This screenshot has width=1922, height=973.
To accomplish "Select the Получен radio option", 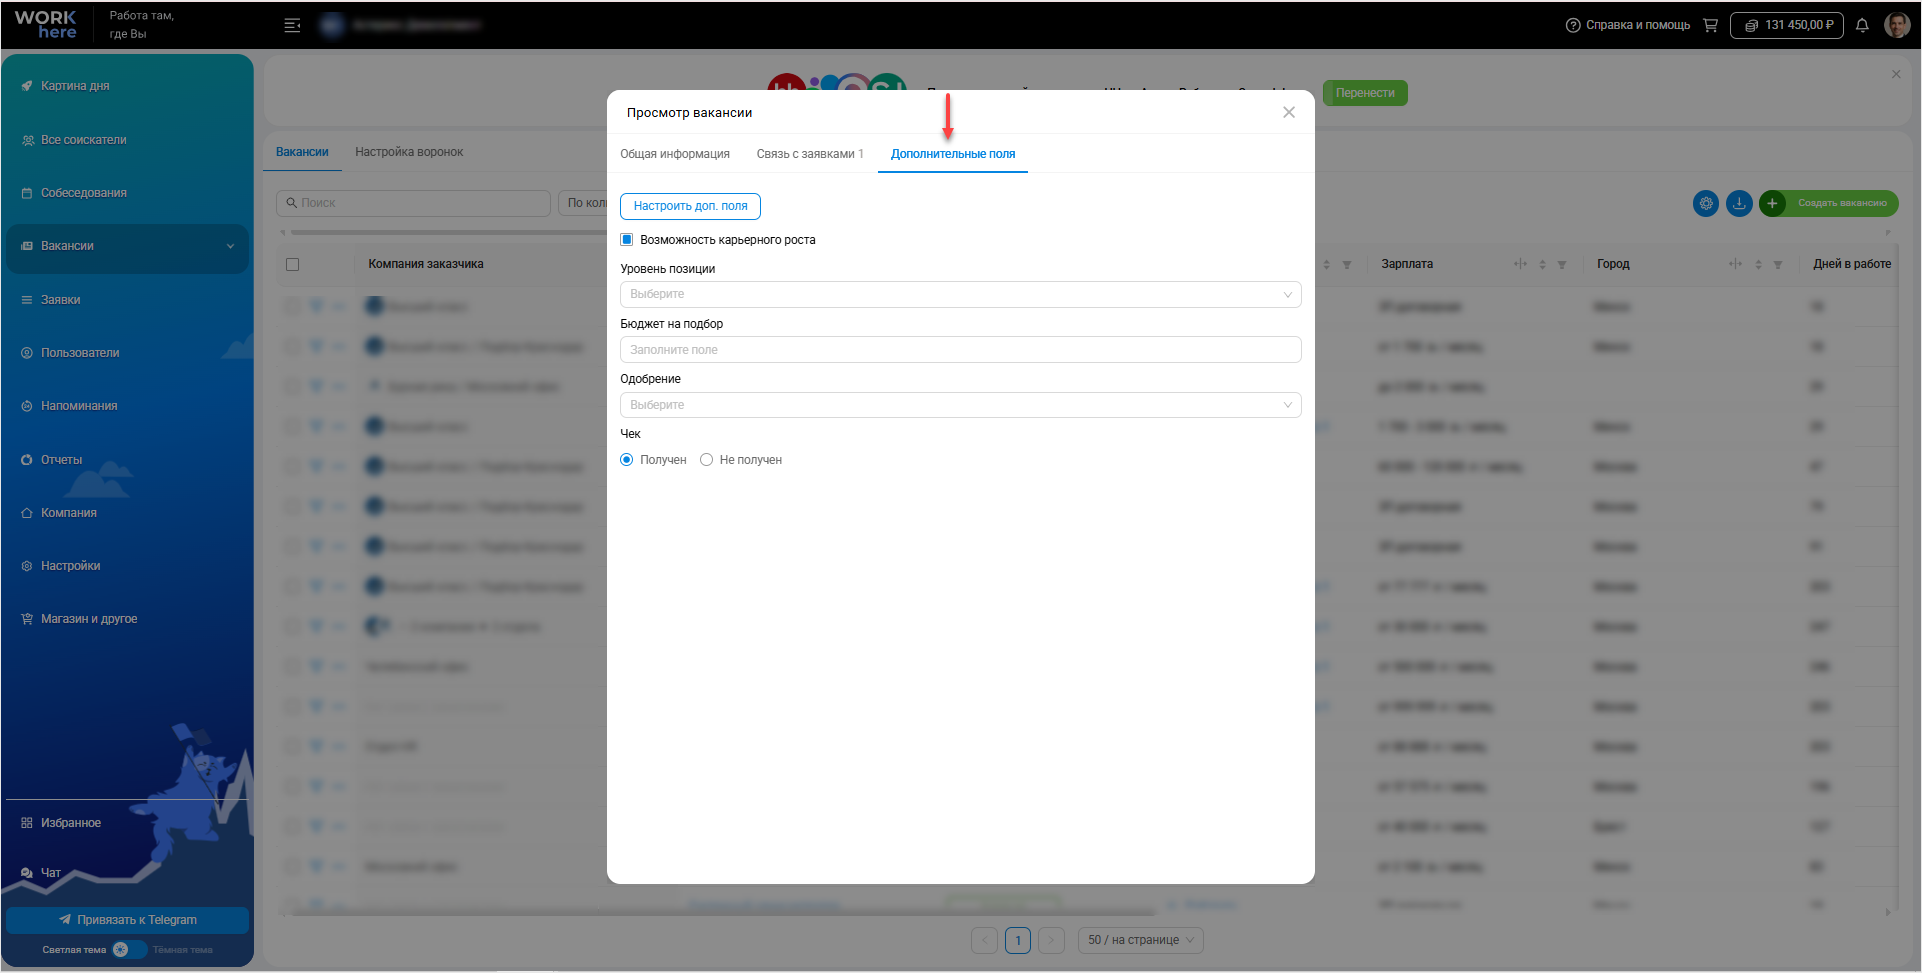I will (x=627, y=460).
